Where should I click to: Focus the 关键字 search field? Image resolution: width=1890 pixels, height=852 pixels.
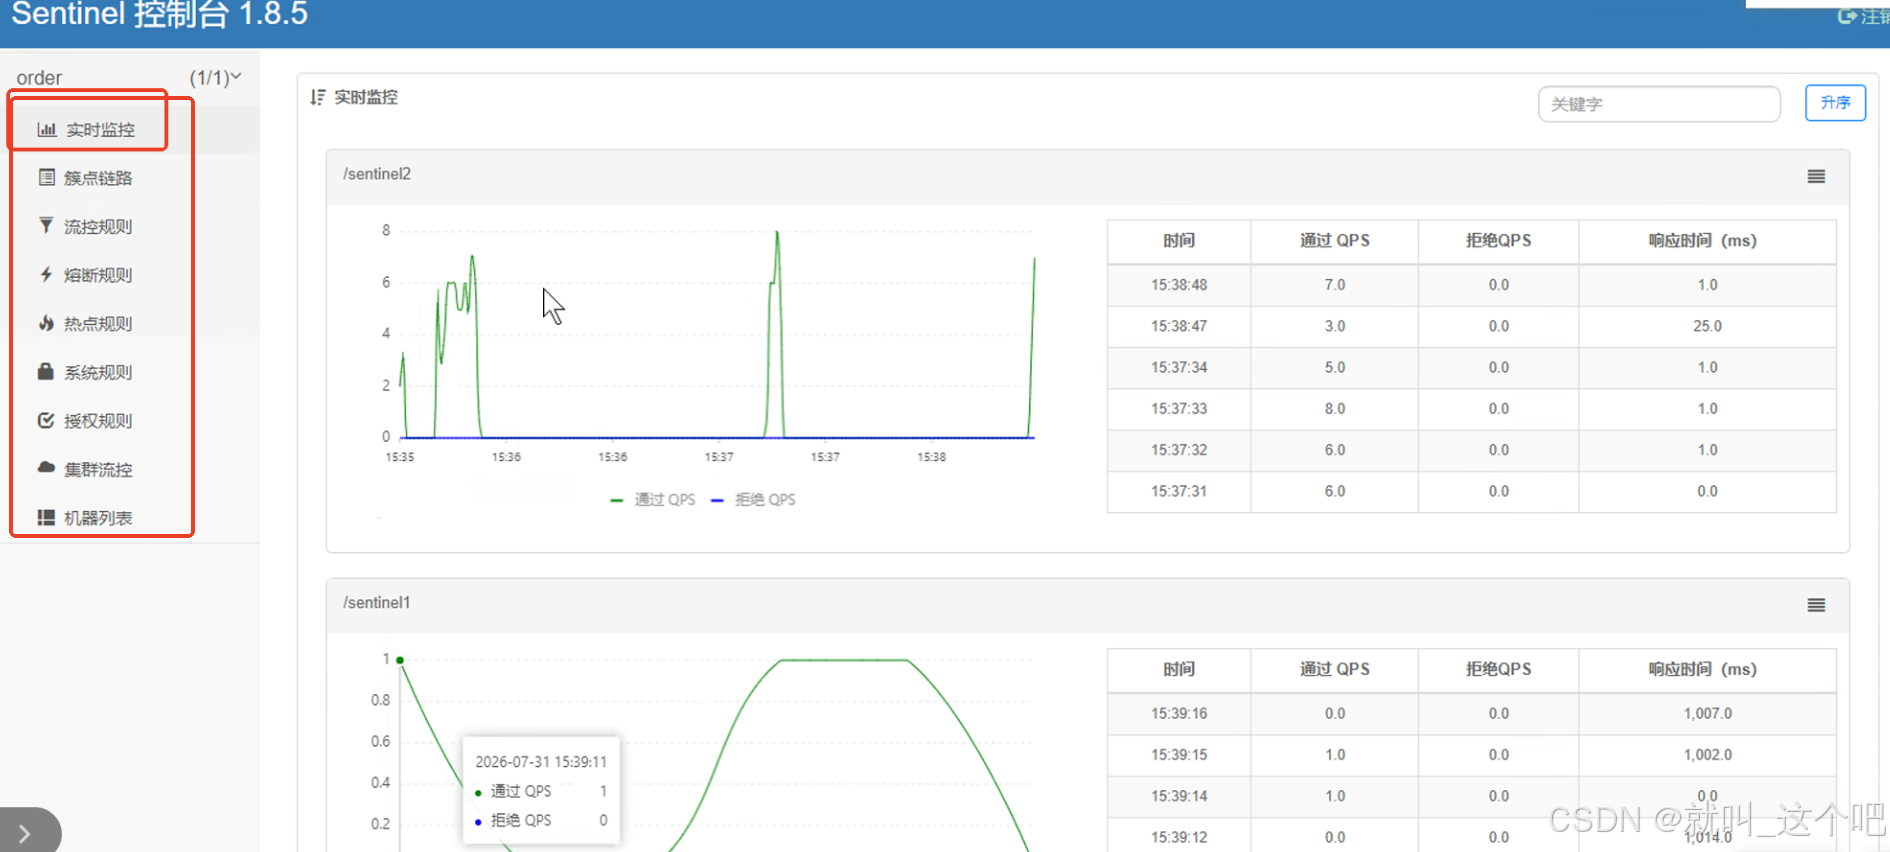1659,104
